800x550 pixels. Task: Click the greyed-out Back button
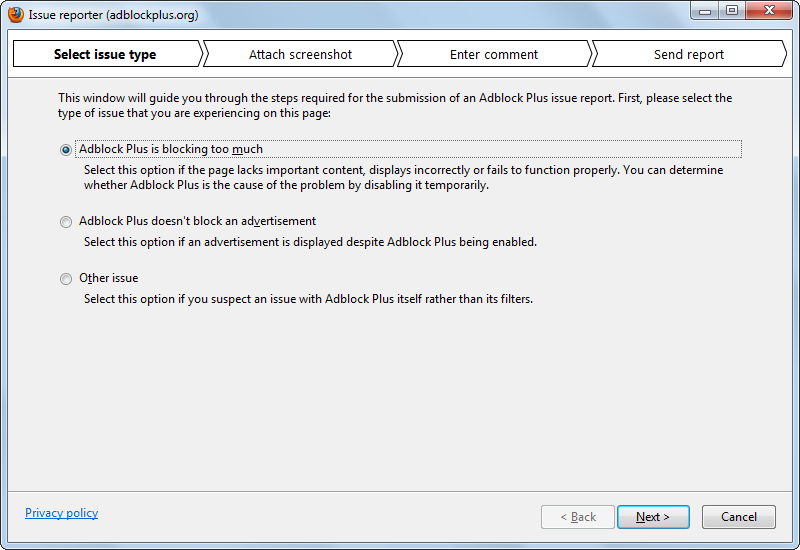578,517
